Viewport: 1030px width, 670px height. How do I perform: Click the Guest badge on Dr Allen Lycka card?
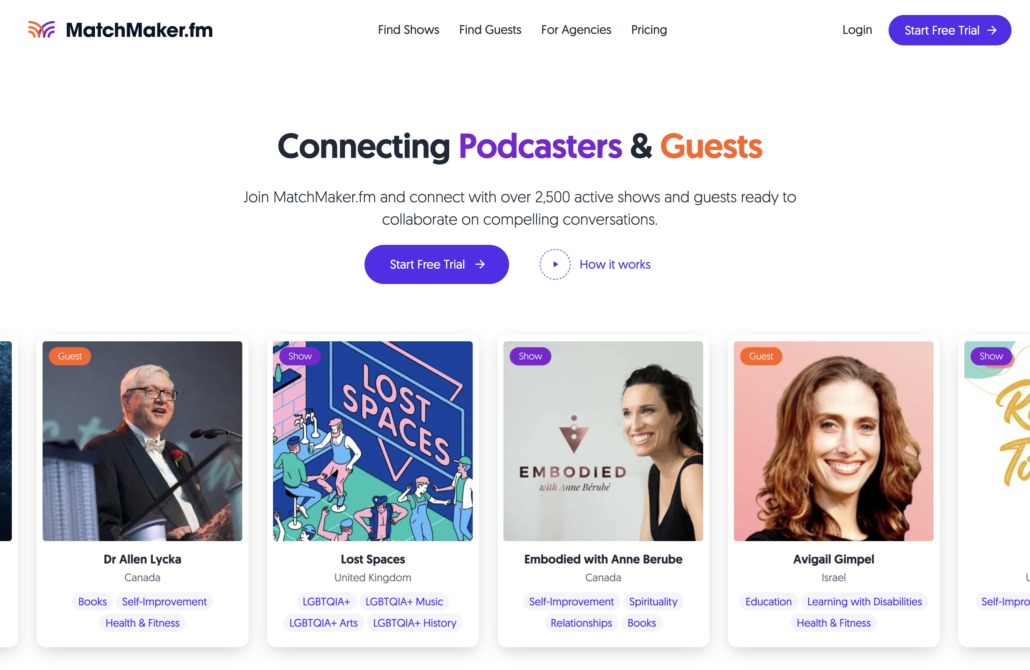70,356
